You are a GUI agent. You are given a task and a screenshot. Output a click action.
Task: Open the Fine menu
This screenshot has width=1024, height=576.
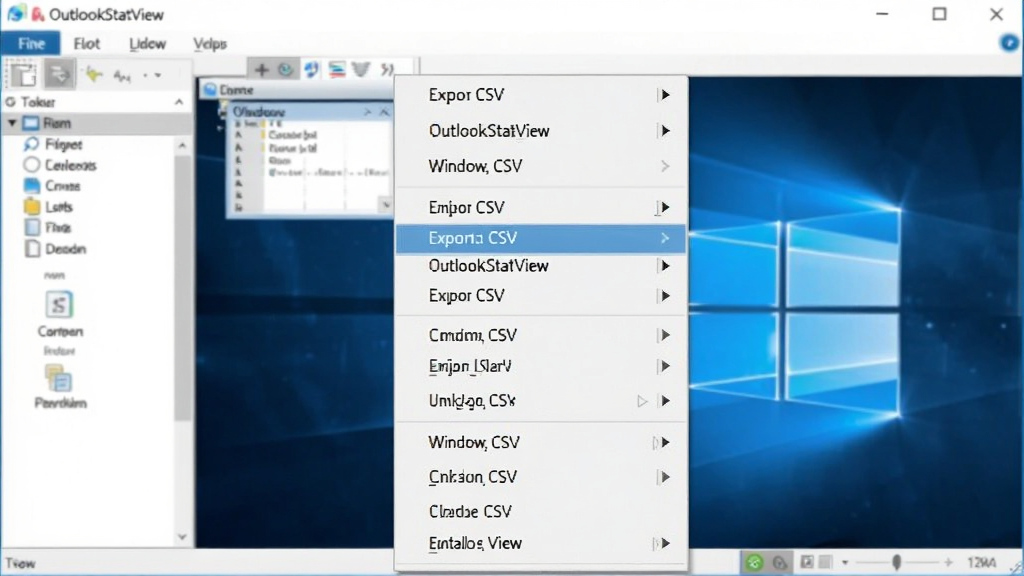tap(31, 44)
